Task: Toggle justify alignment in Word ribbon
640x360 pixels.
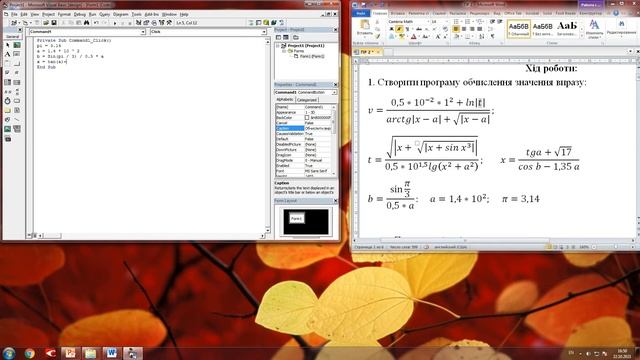Action: (480, 29)
